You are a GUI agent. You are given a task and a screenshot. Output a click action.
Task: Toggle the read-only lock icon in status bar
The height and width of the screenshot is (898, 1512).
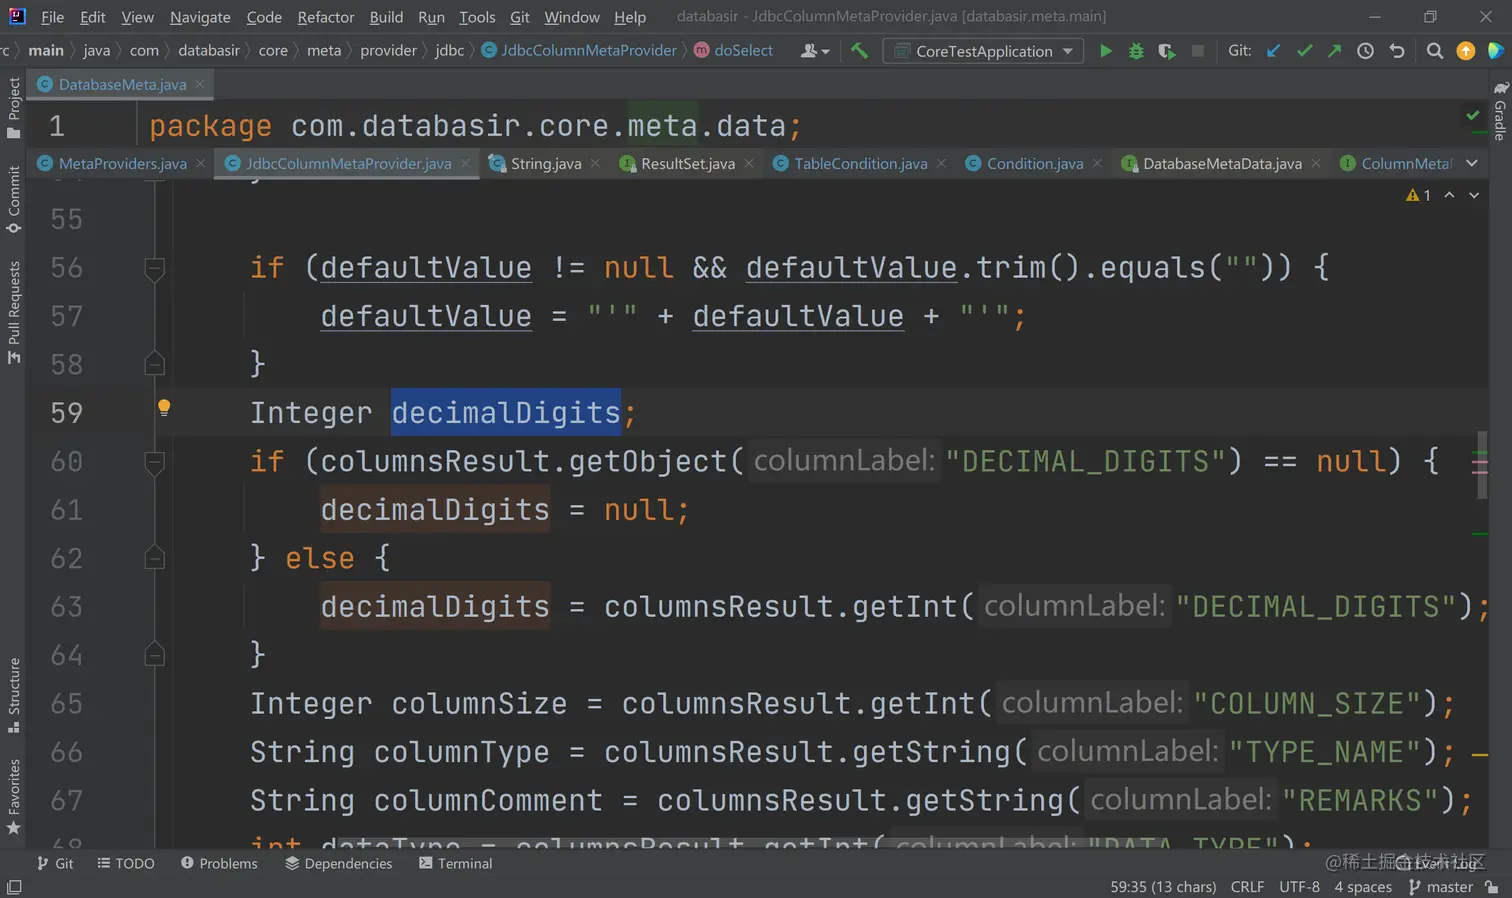click(x=1492, y=887)
